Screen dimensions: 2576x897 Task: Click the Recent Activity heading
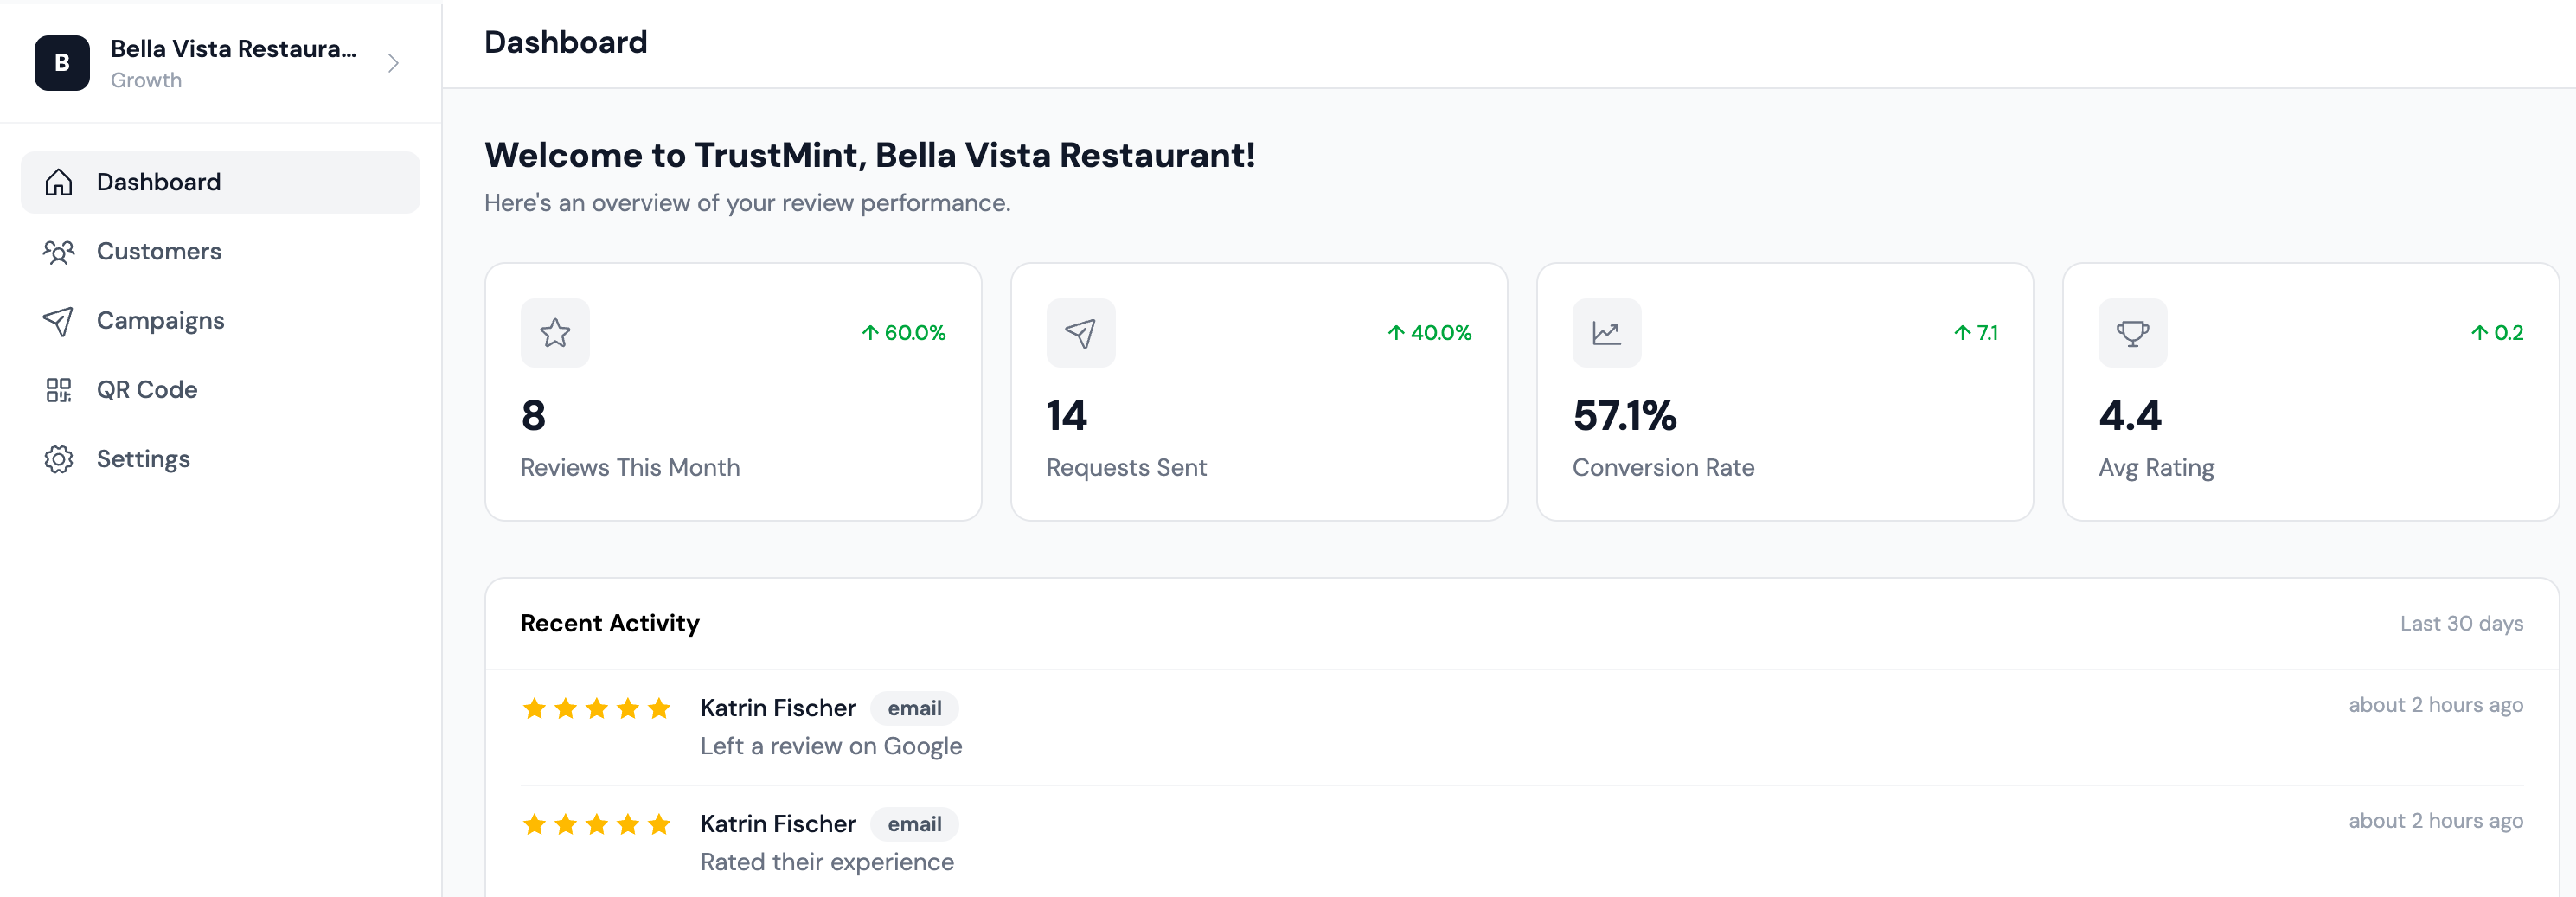tap(609, 623)
